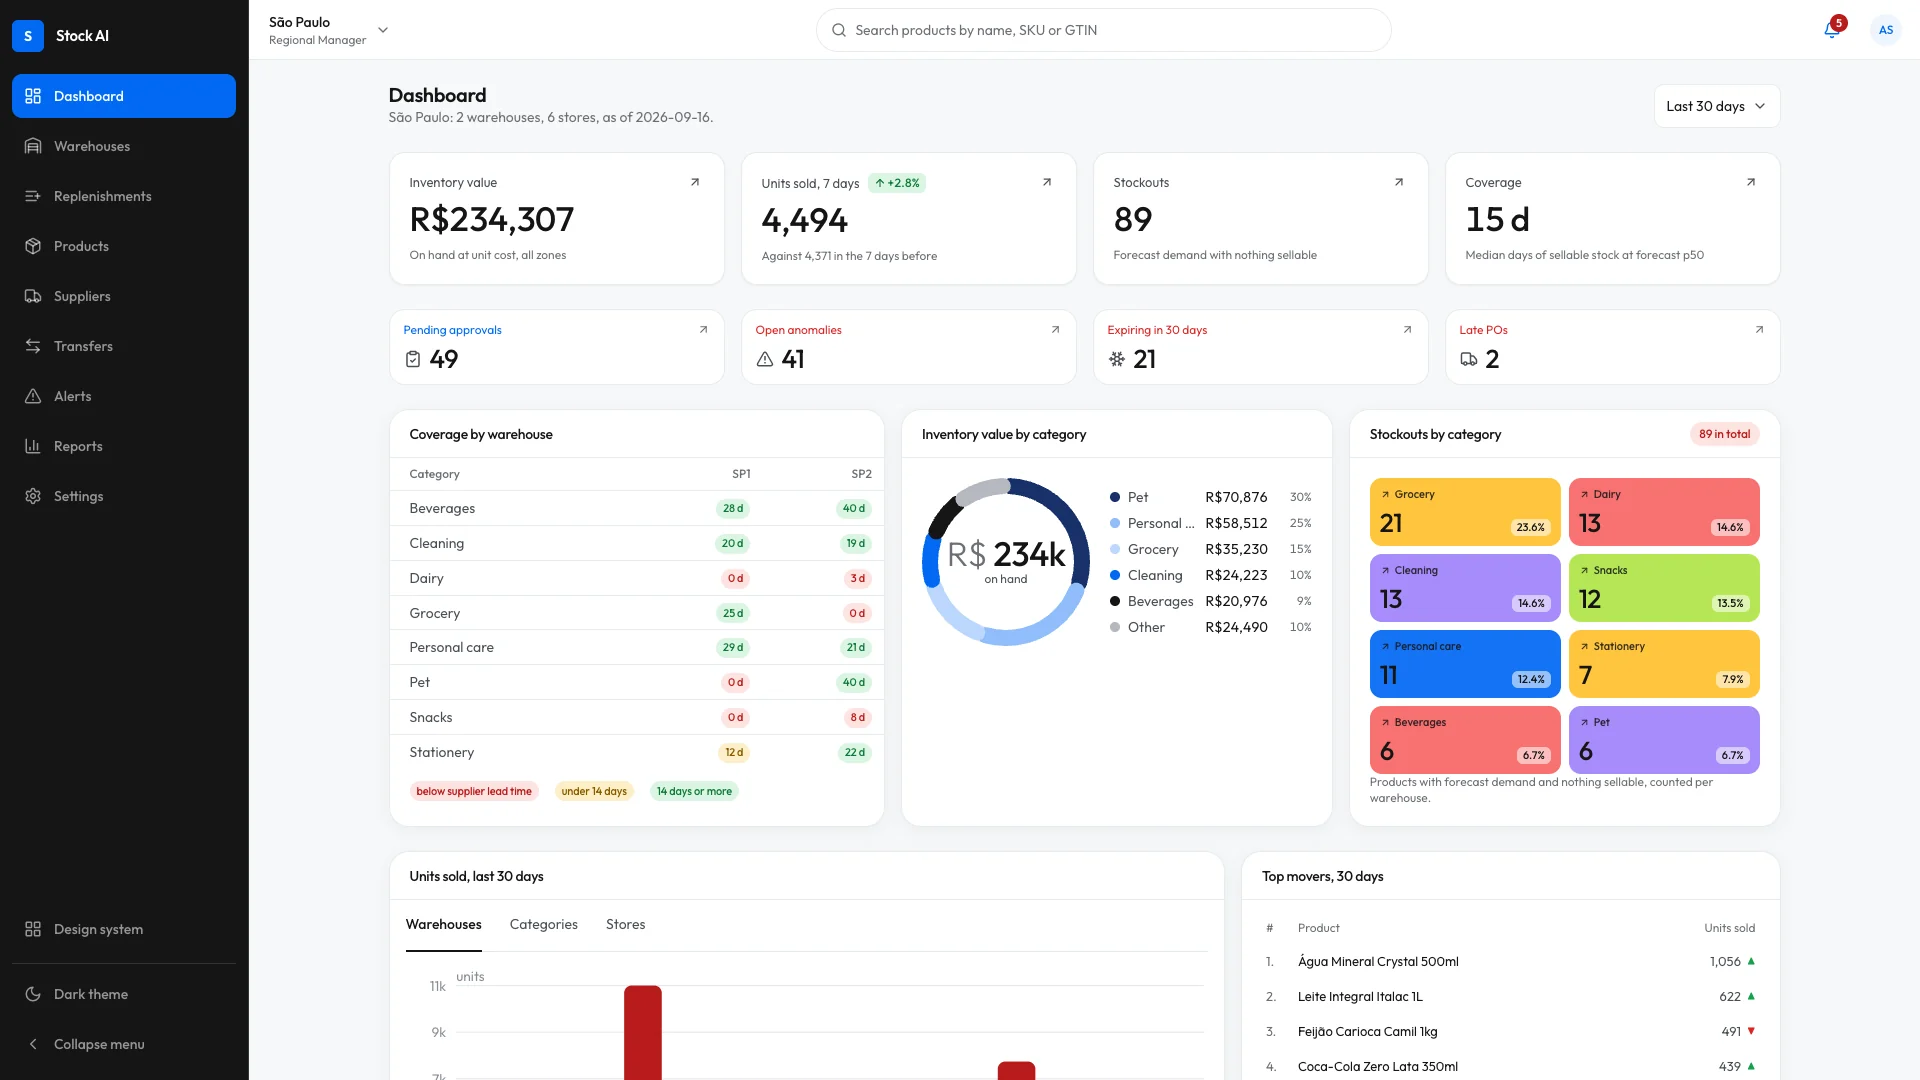Expand the São Paulo region selector
The width and height of the screenshot is (1920, 1080).
pyautogui.click(x=329, y=31)
